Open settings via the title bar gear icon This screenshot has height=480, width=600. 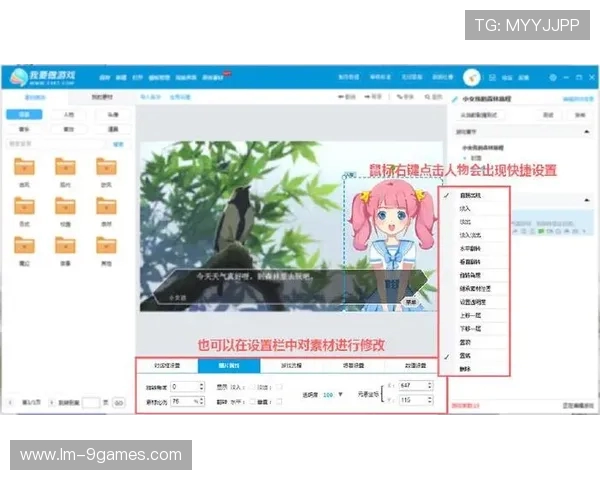[553, 77]
